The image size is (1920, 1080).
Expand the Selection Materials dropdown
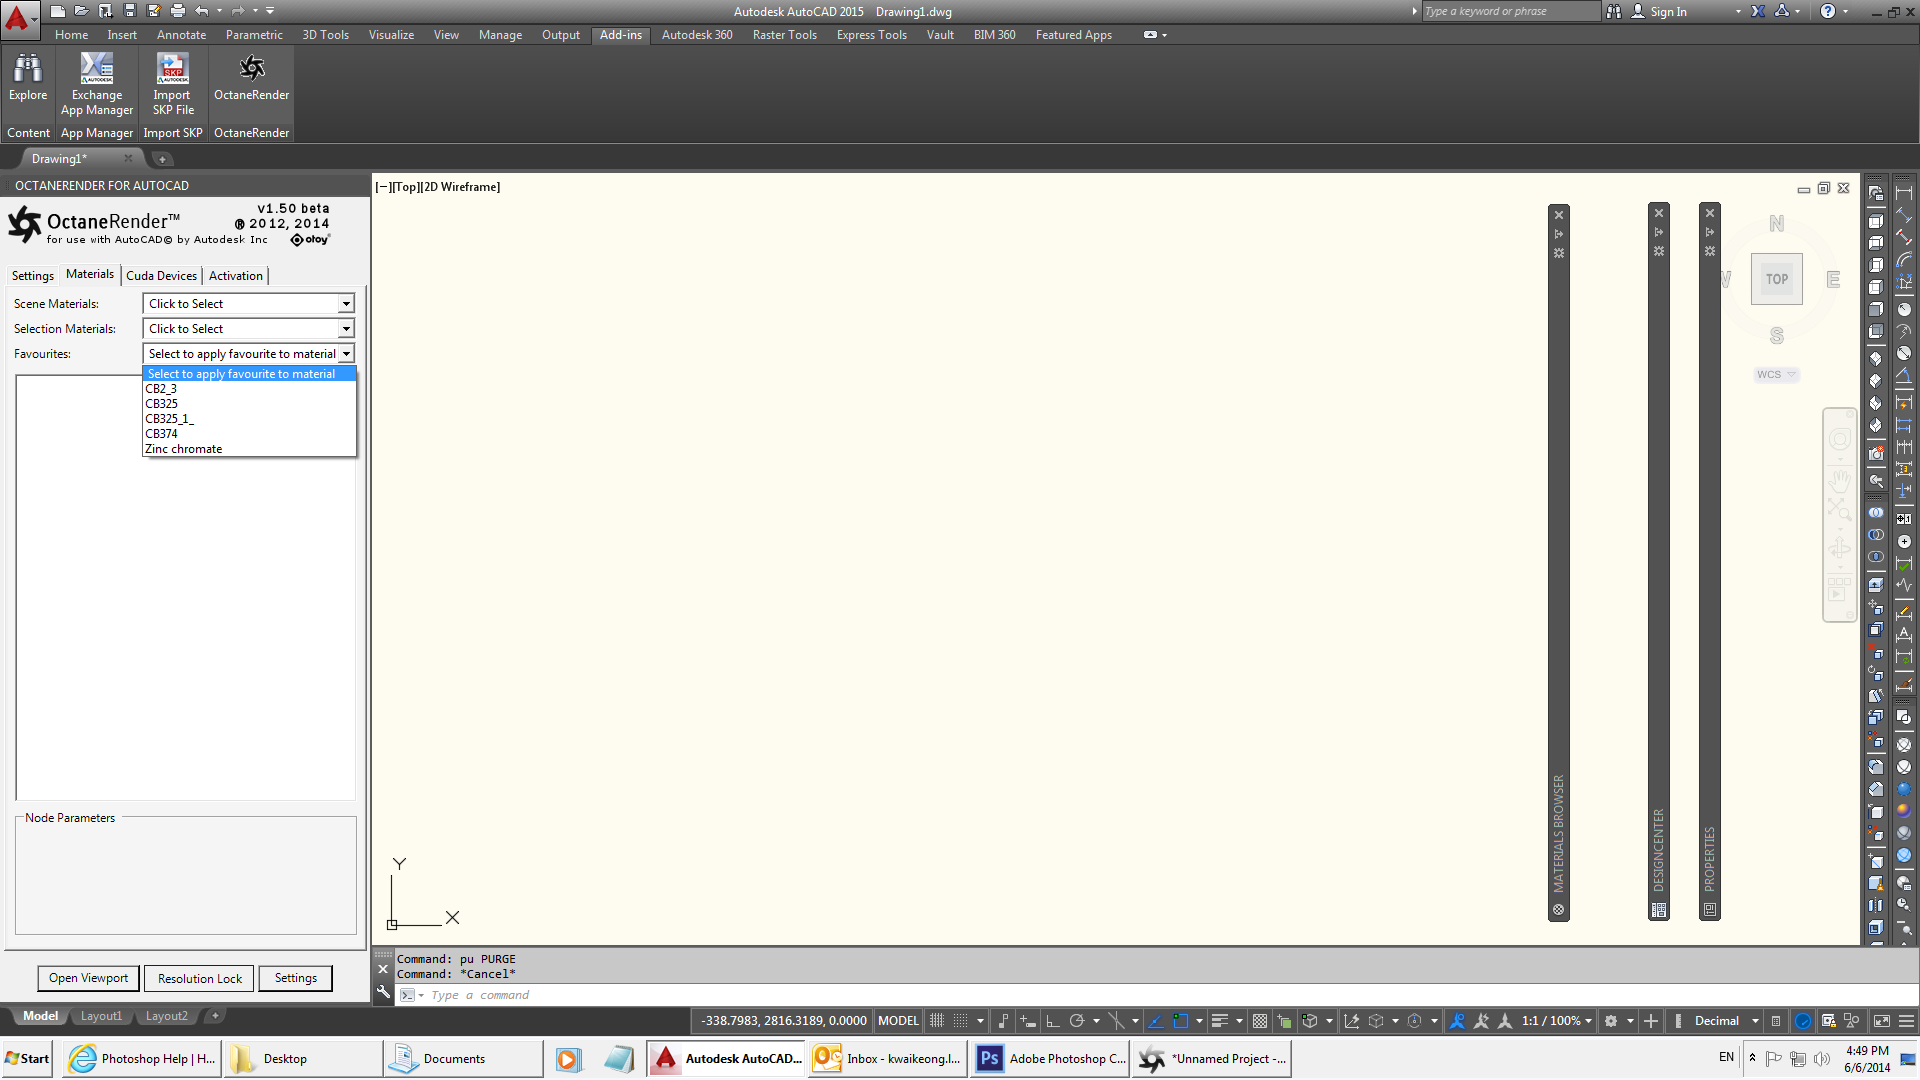tap(346, 329)
